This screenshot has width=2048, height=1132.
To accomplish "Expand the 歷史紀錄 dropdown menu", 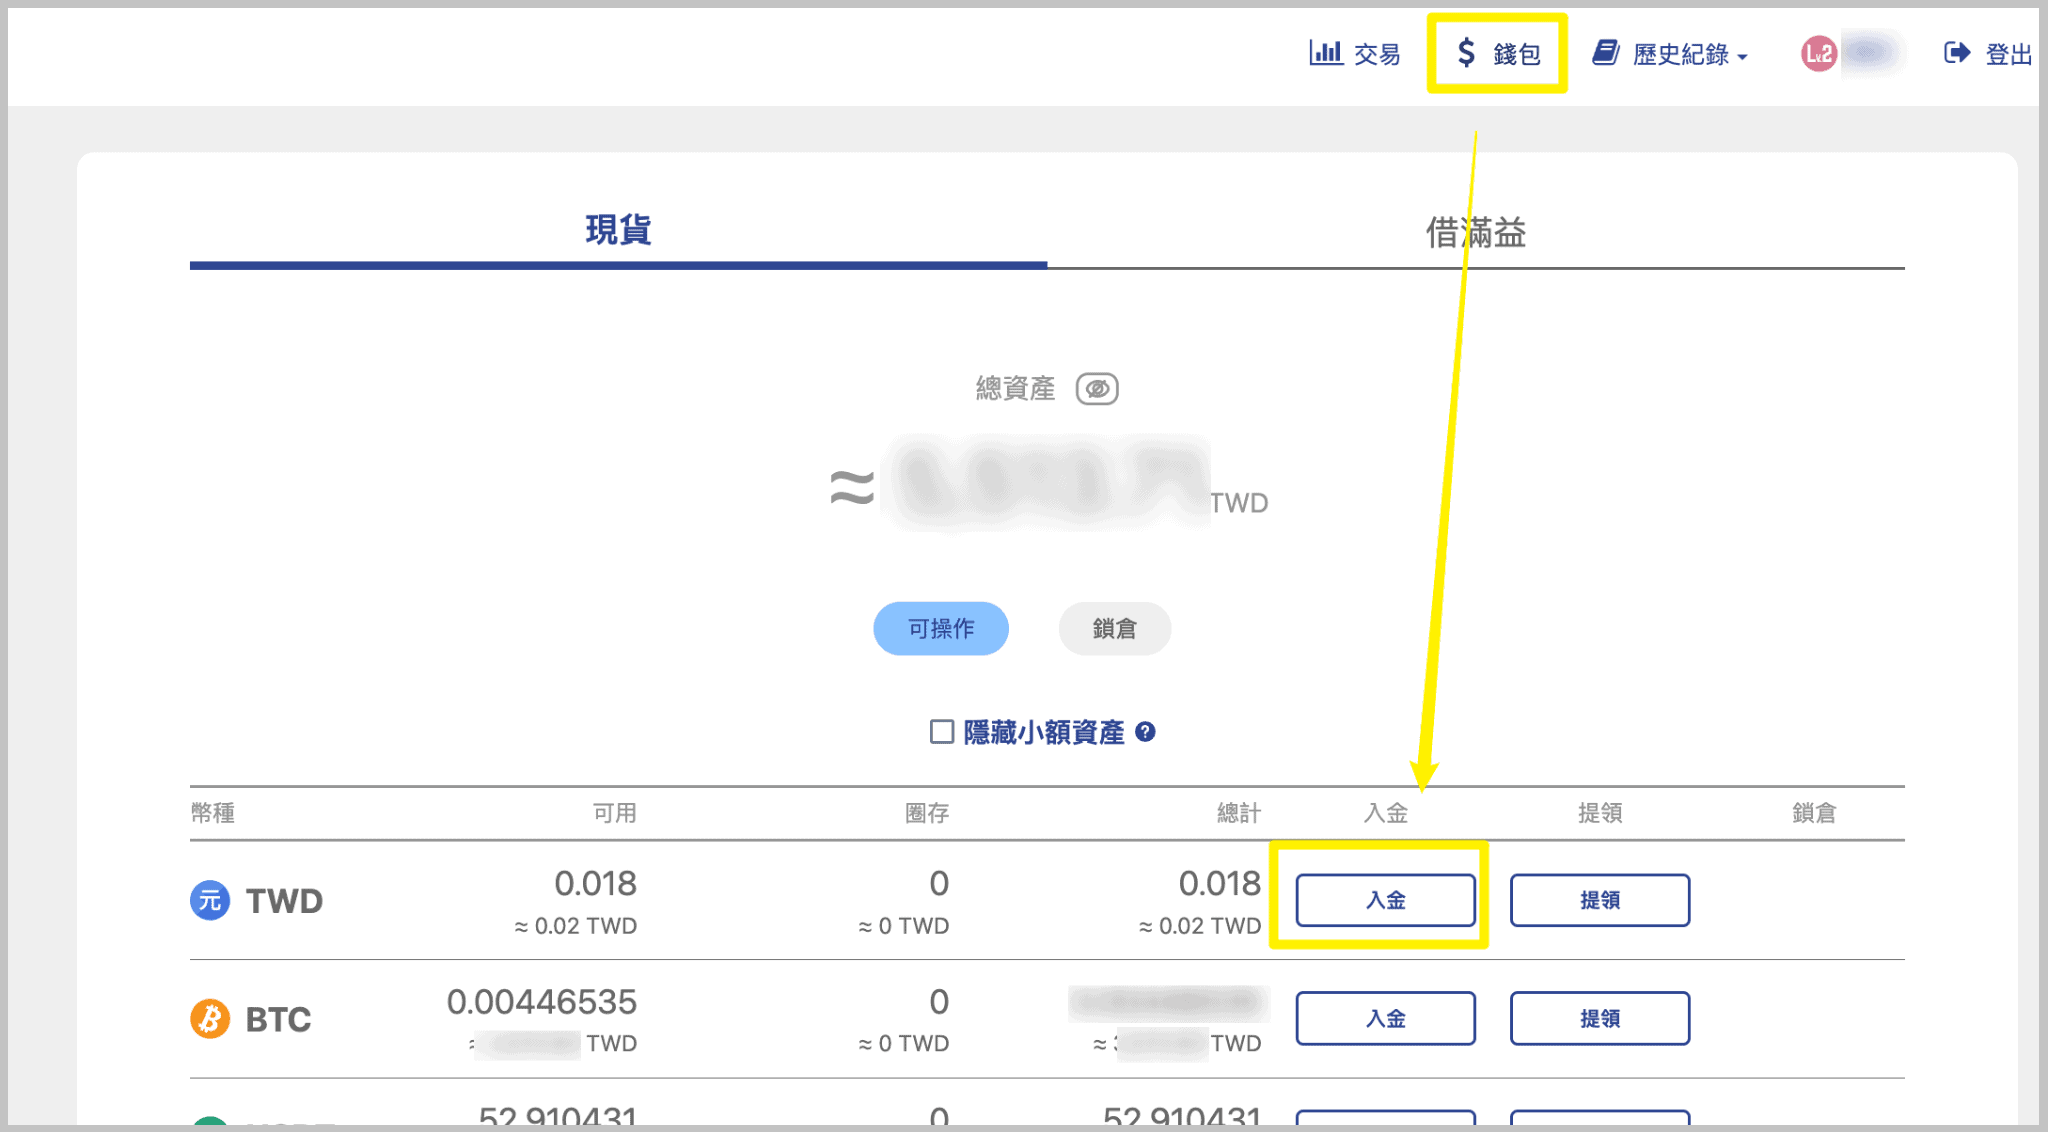I will point(1688,55).
